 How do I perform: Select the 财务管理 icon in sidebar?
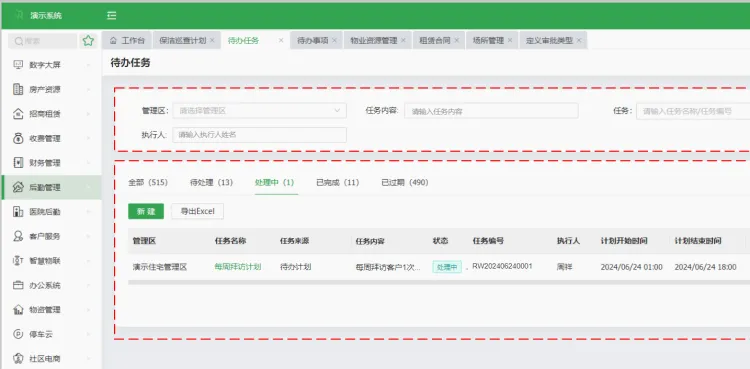(18, 163)
